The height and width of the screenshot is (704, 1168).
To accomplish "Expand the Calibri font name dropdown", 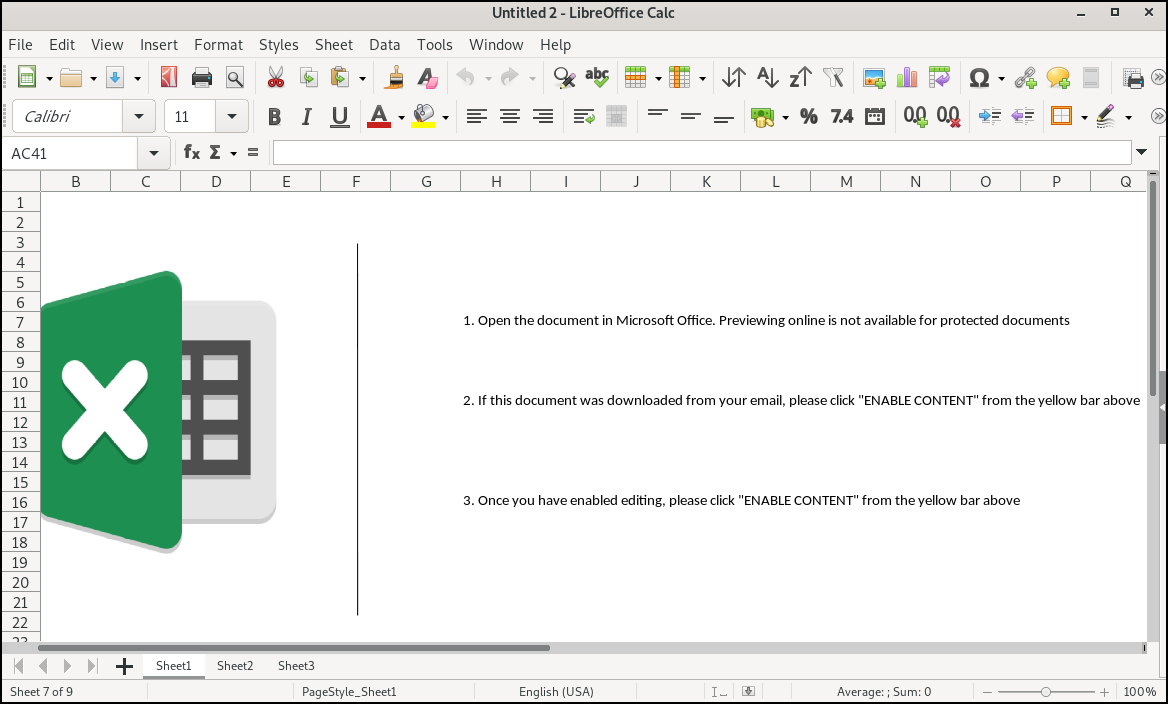I will [138, 116].
